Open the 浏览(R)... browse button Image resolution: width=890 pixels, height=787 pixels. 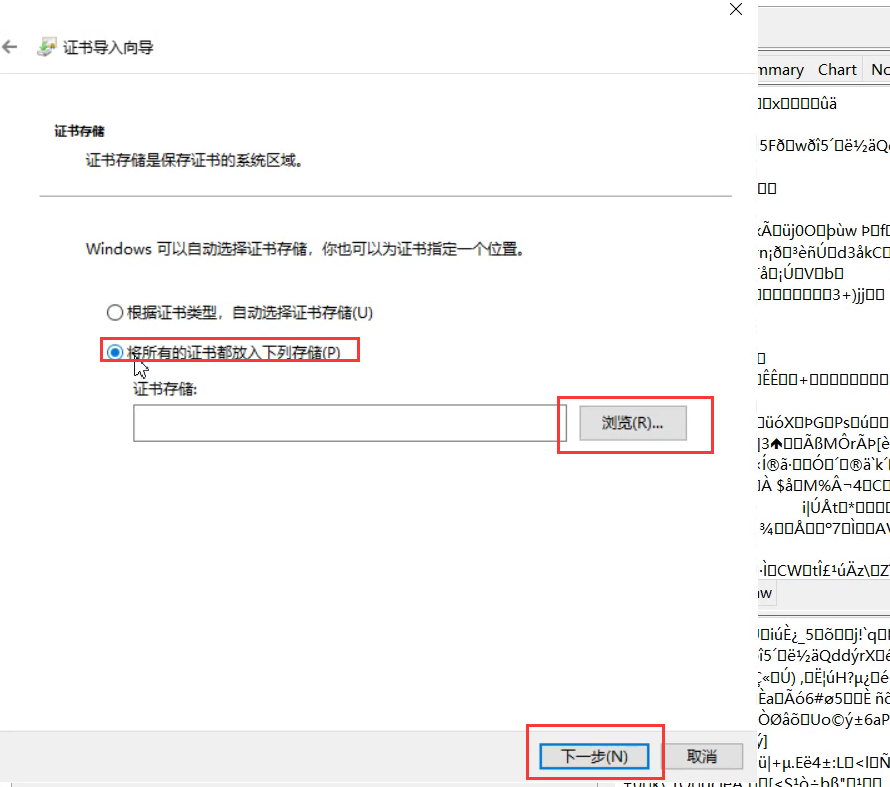(x=632, y=423)
